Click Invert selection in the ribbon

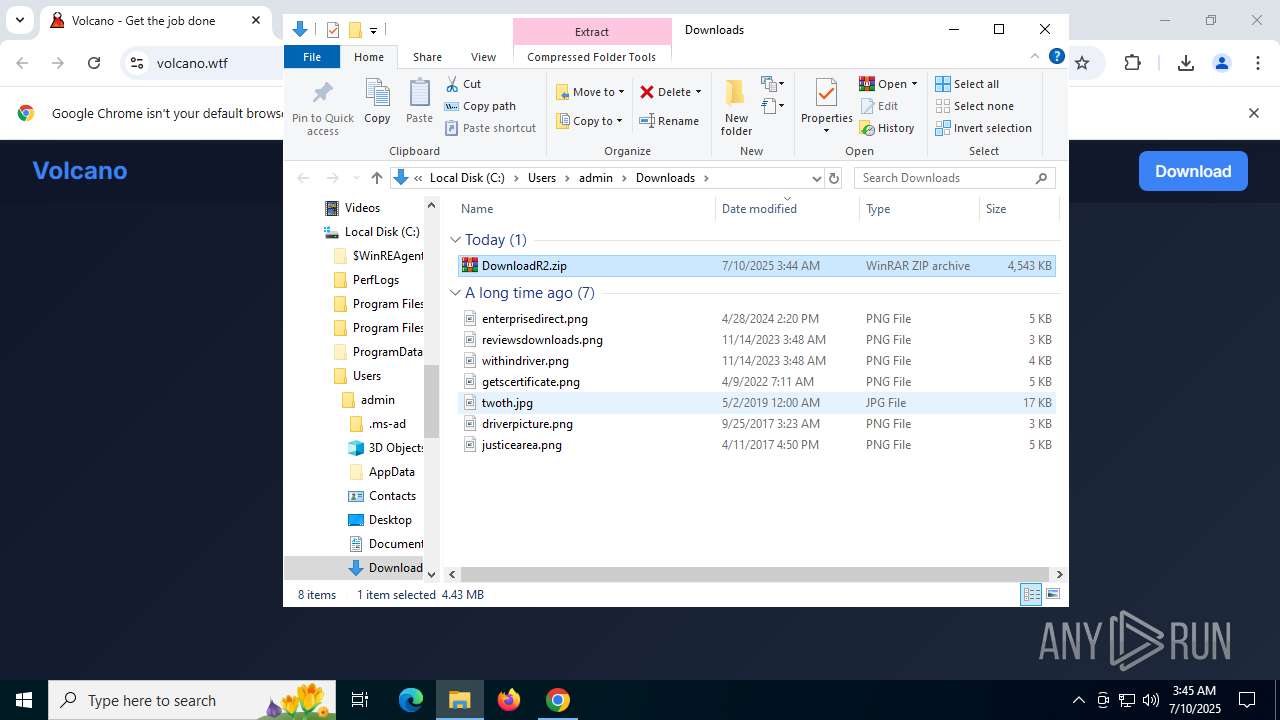tap(983, 128)
